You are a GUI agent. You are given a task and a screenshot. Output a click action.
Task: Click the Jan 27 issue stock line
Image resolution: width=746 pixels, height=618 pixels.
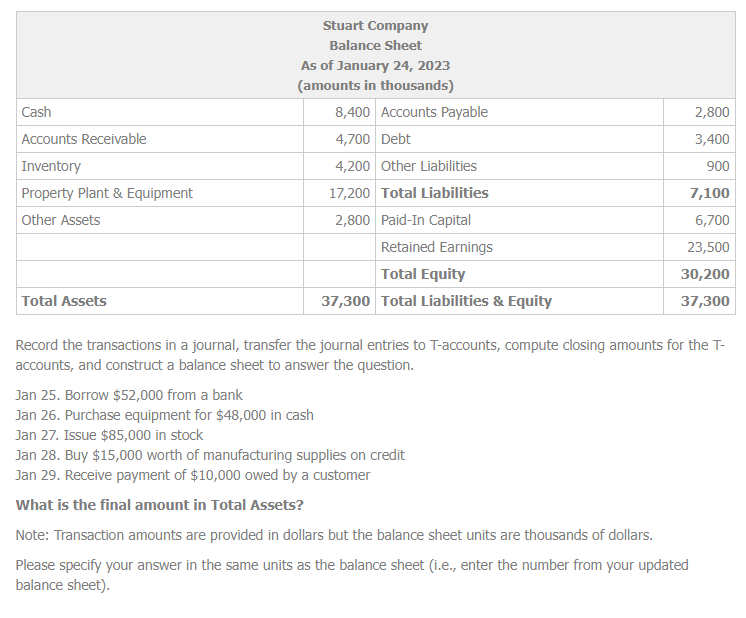pos(109,435)
